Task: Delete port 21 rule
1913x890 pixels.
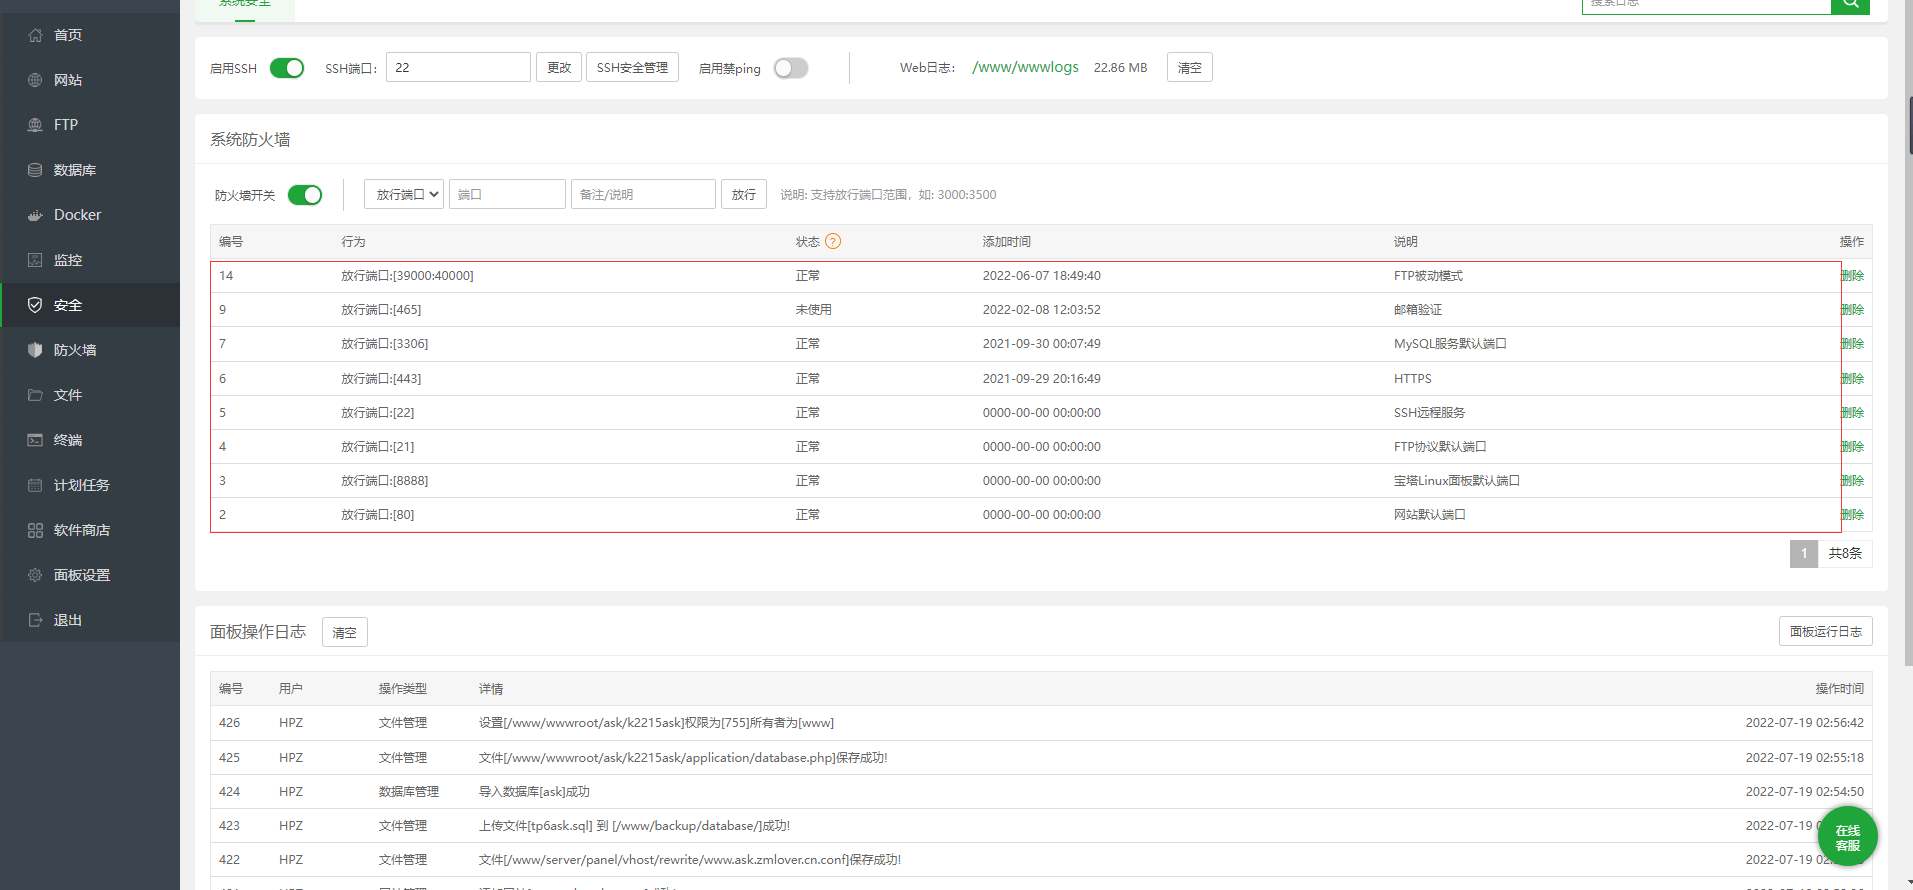Action: (x=1852, y=447)
